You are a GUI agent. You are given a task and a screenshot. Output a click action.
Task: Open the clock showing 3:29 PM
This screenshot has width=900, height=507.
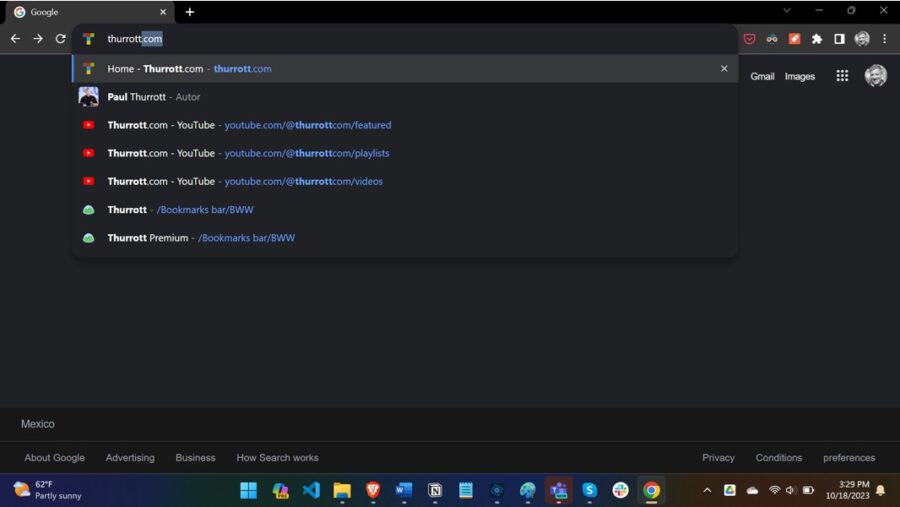click(847, 490)
